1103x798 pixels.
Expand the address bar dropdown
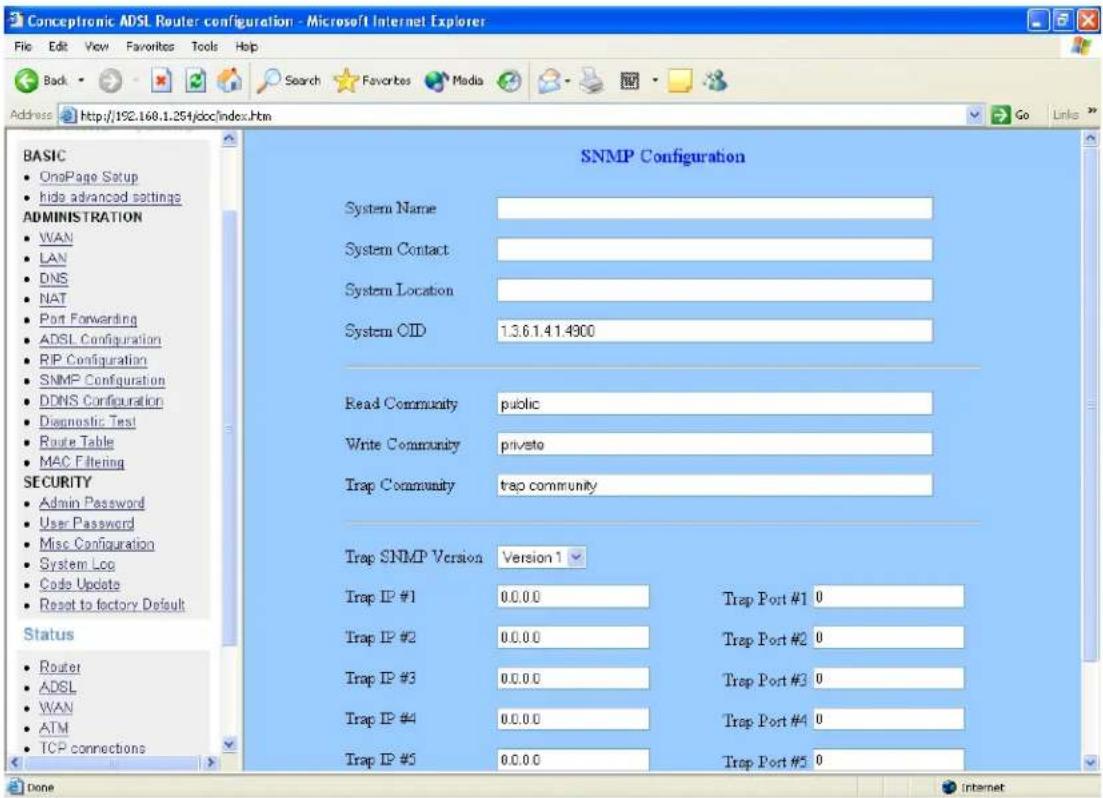tap(974, 115)
